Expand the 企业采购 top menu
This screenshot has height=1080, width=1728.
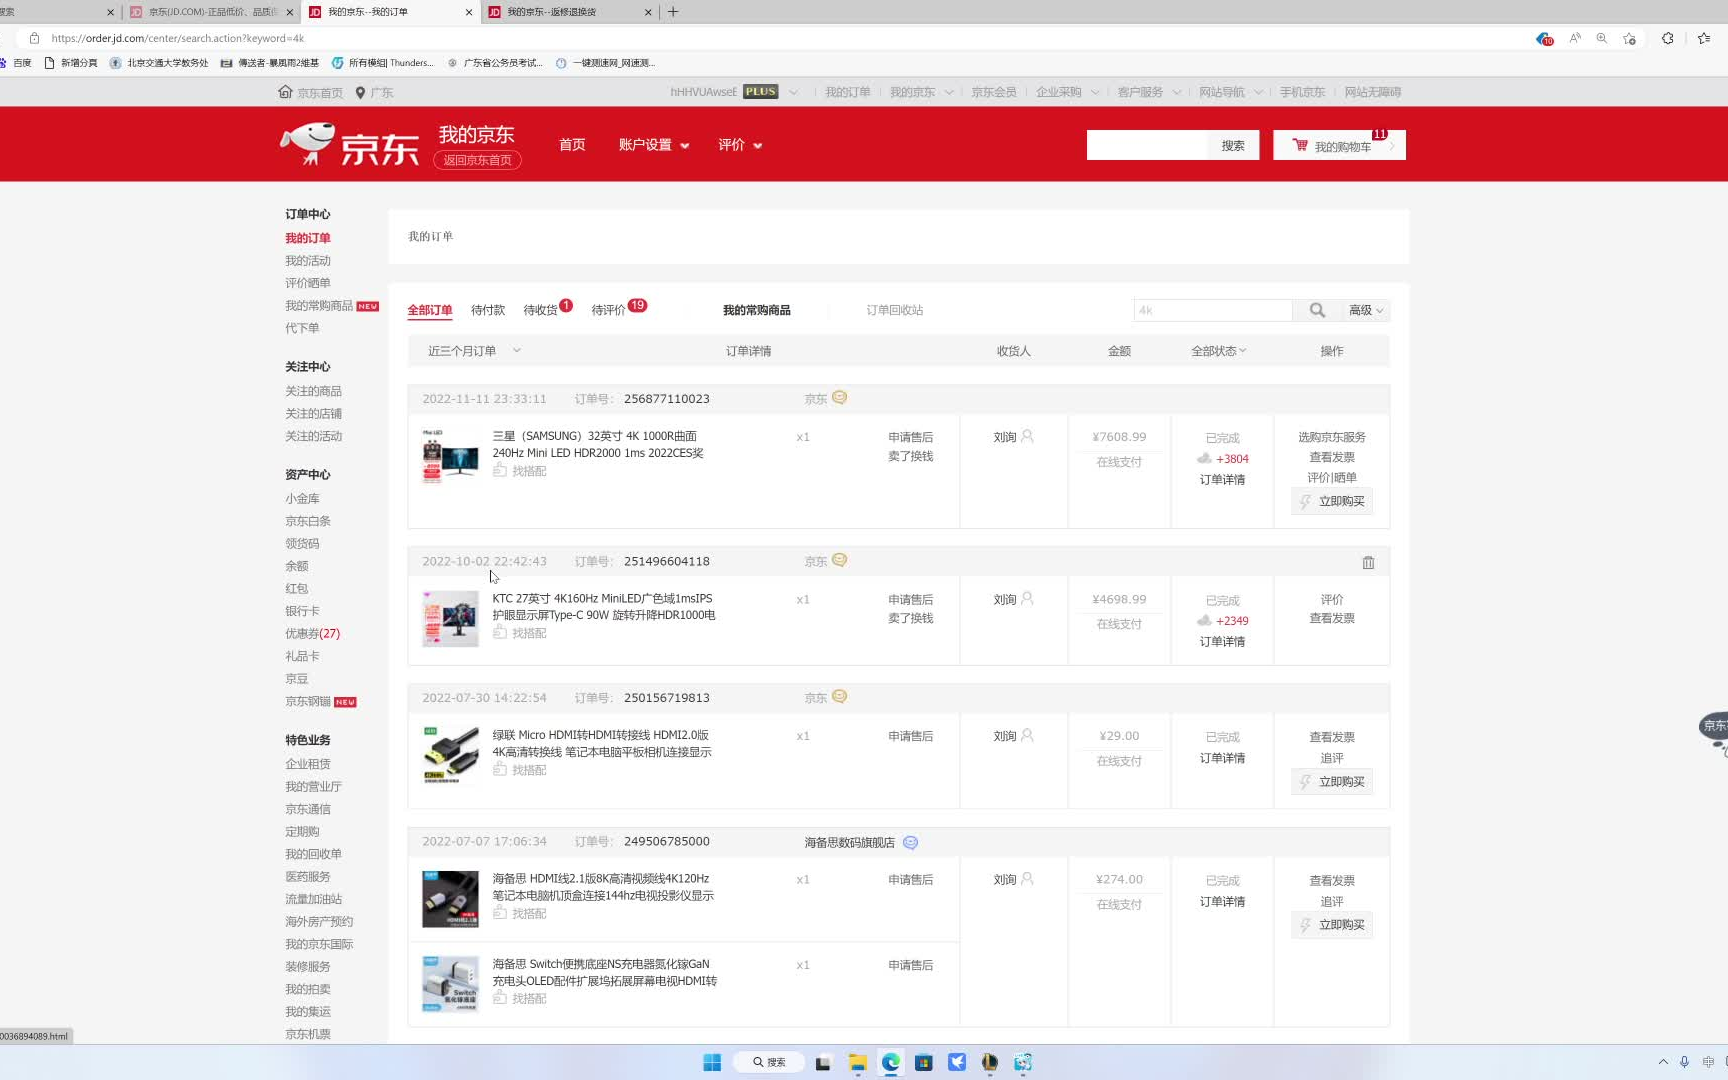(x=1068, y=92)
